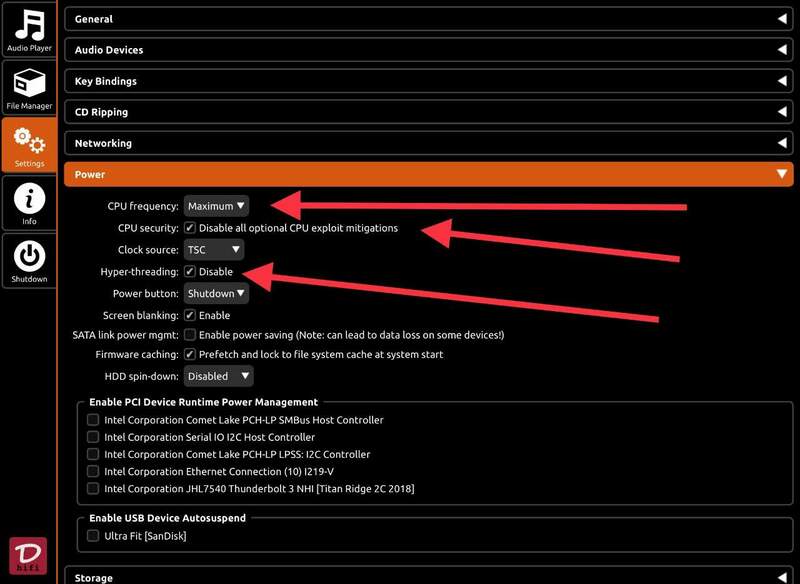800x584 pixels.
Task: Expand the CD Ripping section
Action: click(x=429, y=112)
